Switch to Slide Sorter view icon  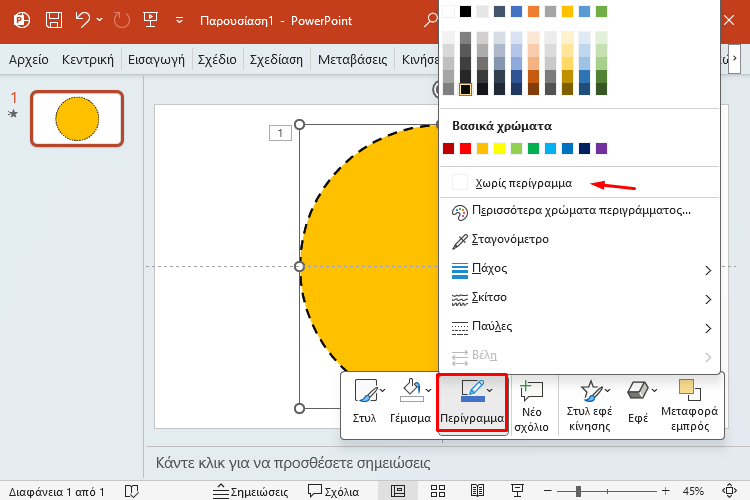[x=438, y=491]
